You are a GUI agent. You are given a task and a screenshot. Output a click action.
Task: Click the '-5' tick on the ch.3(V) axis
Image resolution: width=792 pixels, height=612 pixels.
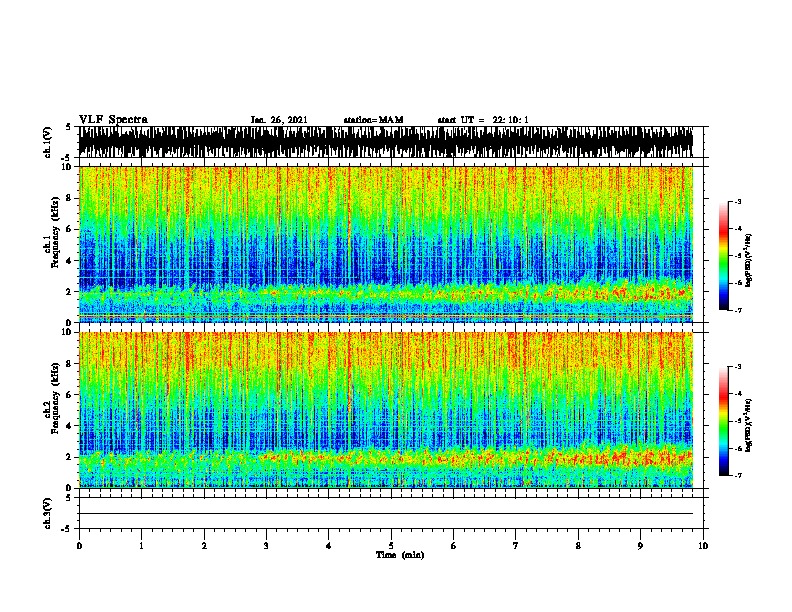pyautogui.click(x=66, y=529)
